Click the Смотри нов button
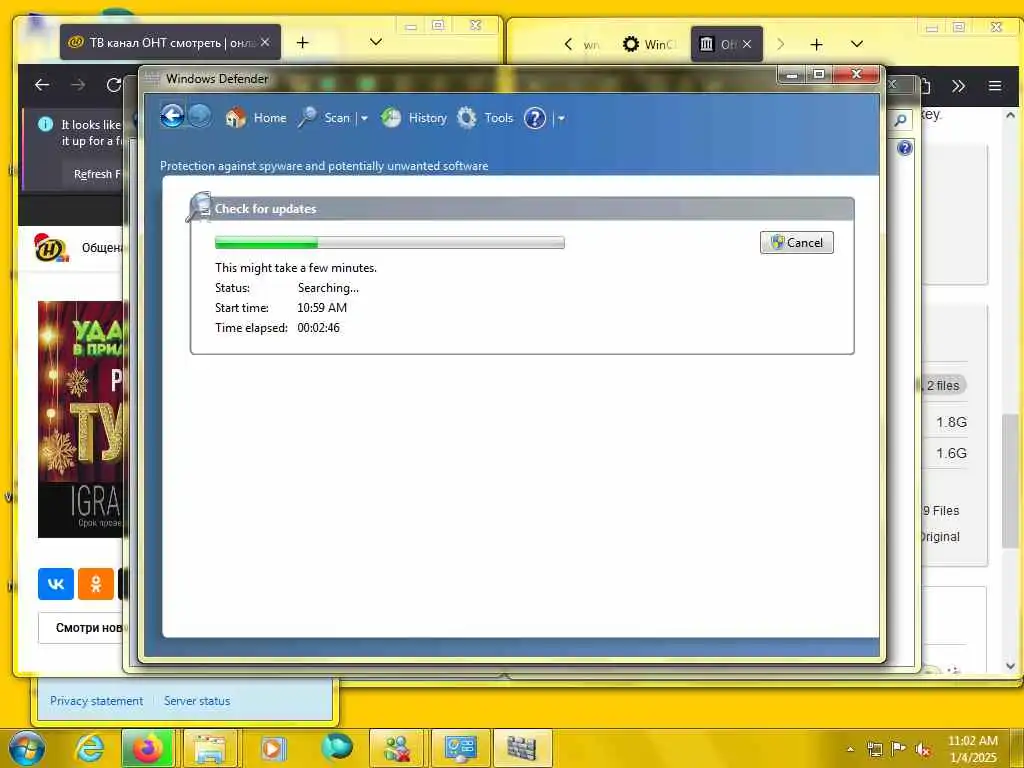Viewport: 1024px width, 768px height. (82, 628)
